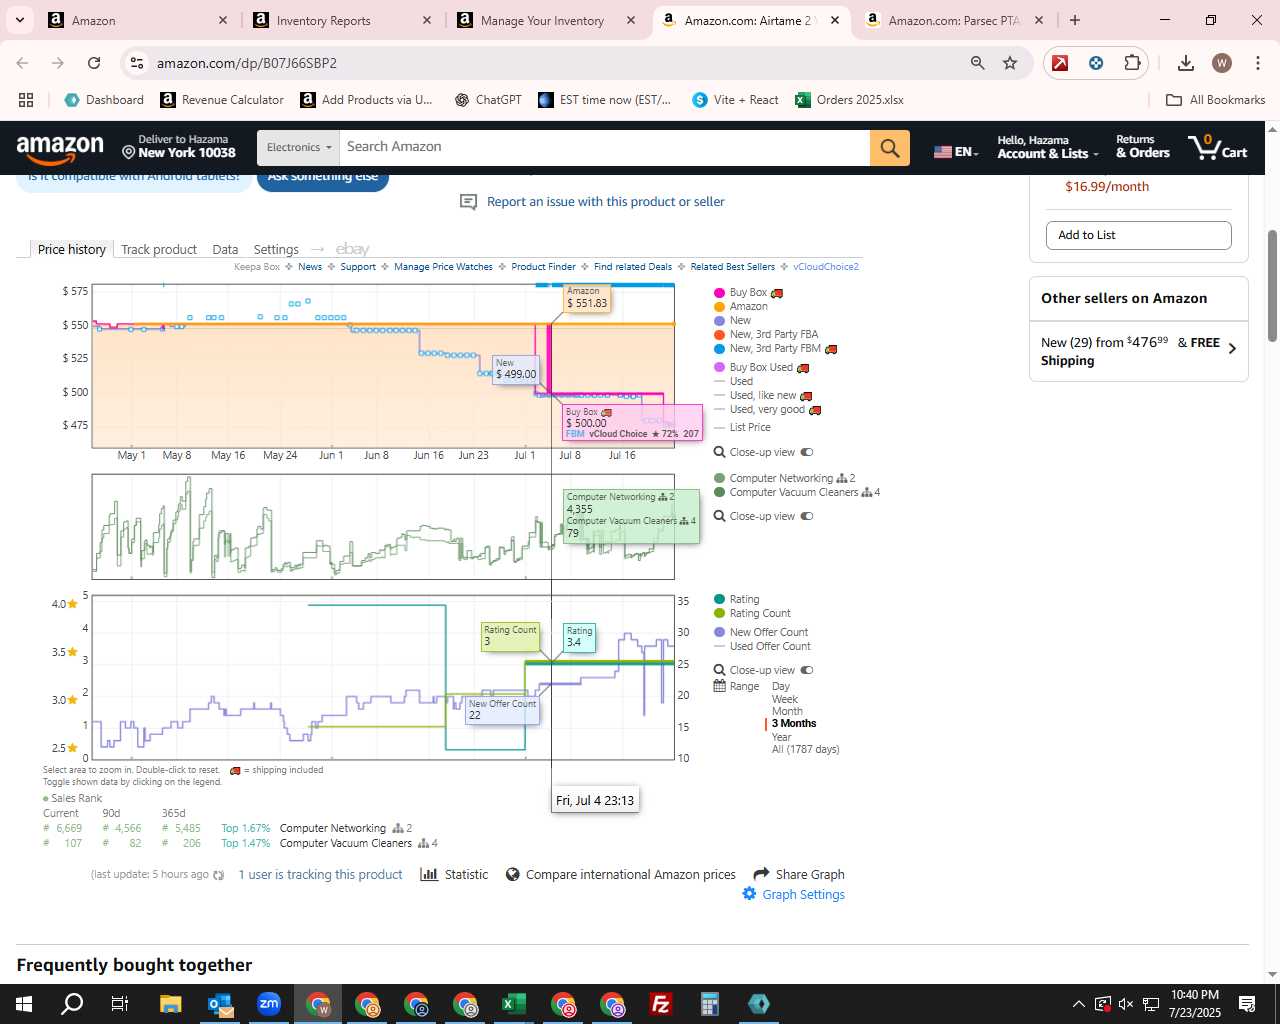The height and width of the screenshot is (1024, 1280).
Task: Click 1 user is tracking this product
Action: pyautogui.click(x=320, y=874)
